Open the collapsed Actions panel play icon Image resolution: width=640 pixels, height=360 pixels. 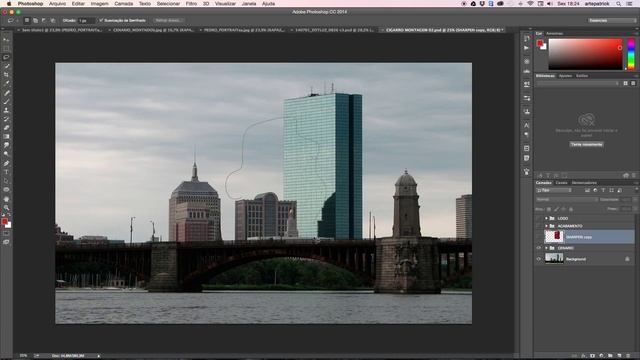(527, 48)
